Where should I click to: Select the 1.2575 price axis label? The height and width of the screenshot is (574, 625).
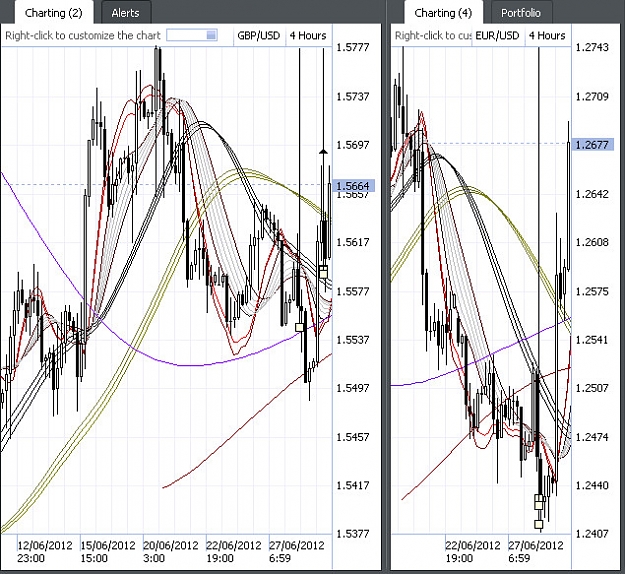[592, 291]
